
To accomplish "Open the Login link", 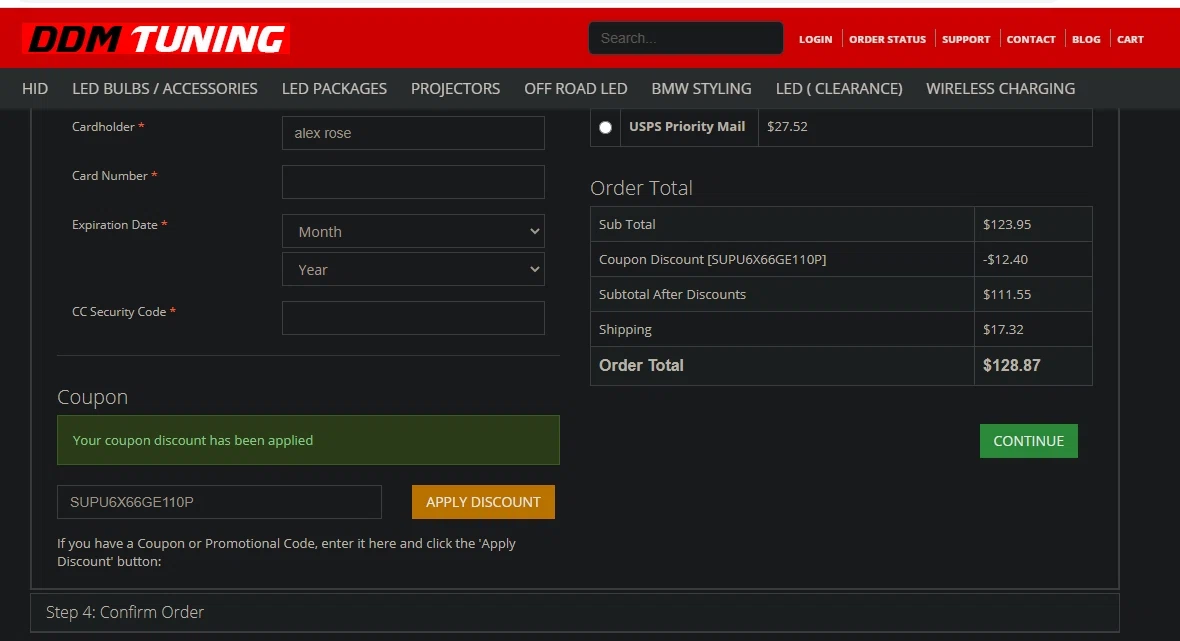I will (x=815, y=39).
